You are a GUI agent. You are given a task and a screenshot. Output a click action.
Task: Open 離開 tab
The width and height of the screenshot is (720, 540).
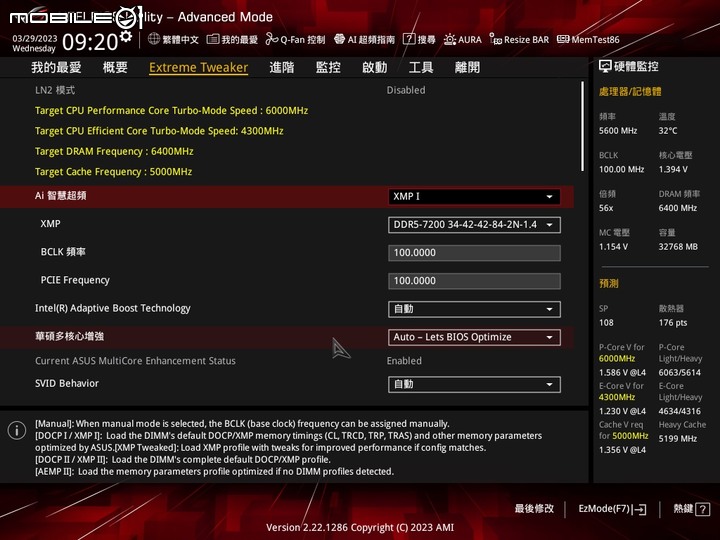tap(467, 68)
